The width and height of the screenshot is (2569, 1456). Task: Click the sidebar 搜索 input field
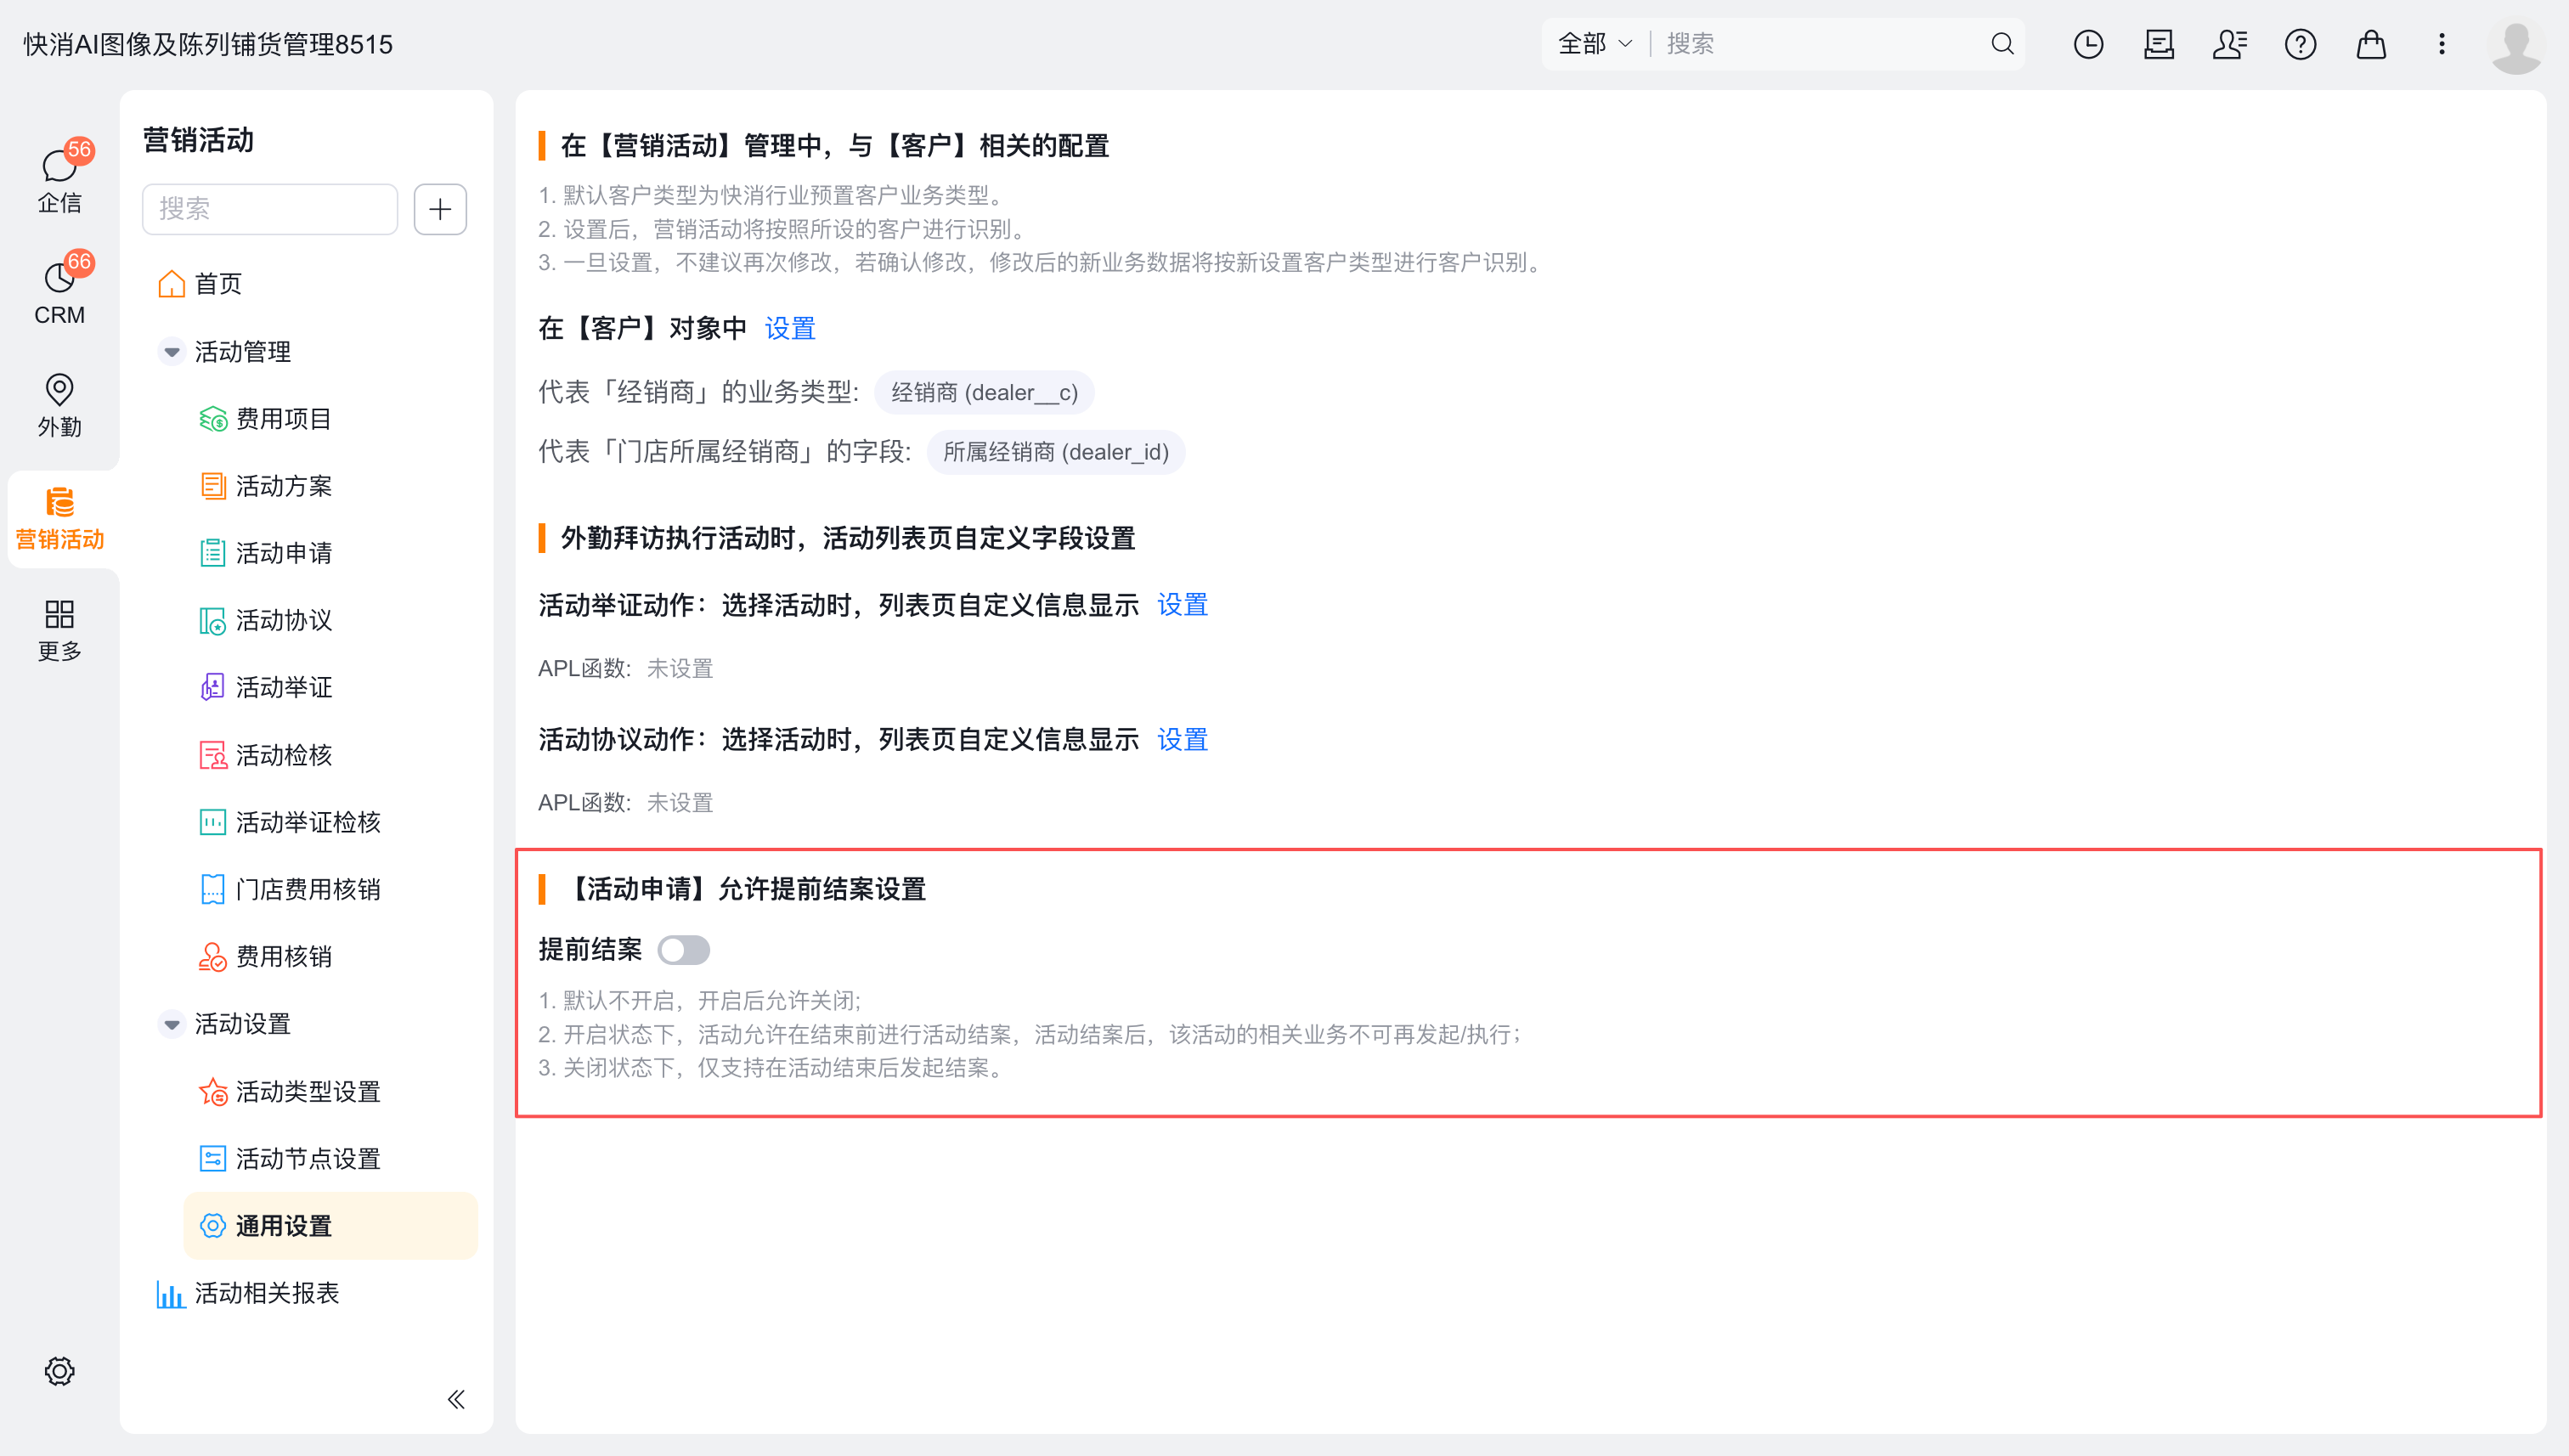(270, 209)
